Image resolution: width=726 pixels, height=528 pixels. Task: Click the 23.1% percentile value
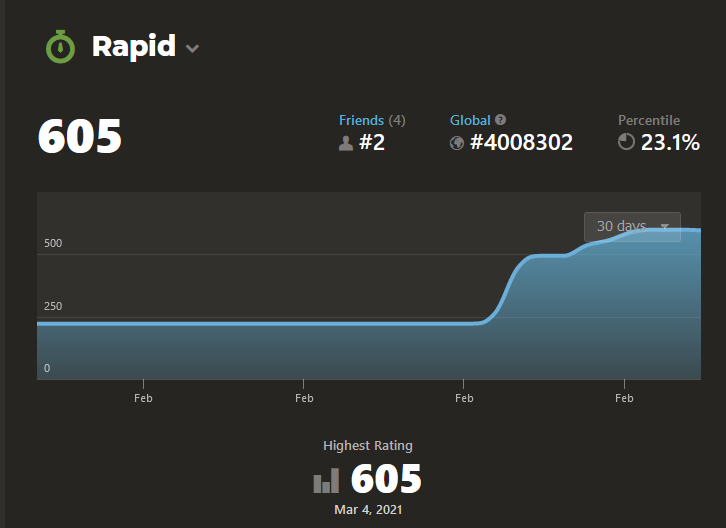coord(670,142)
